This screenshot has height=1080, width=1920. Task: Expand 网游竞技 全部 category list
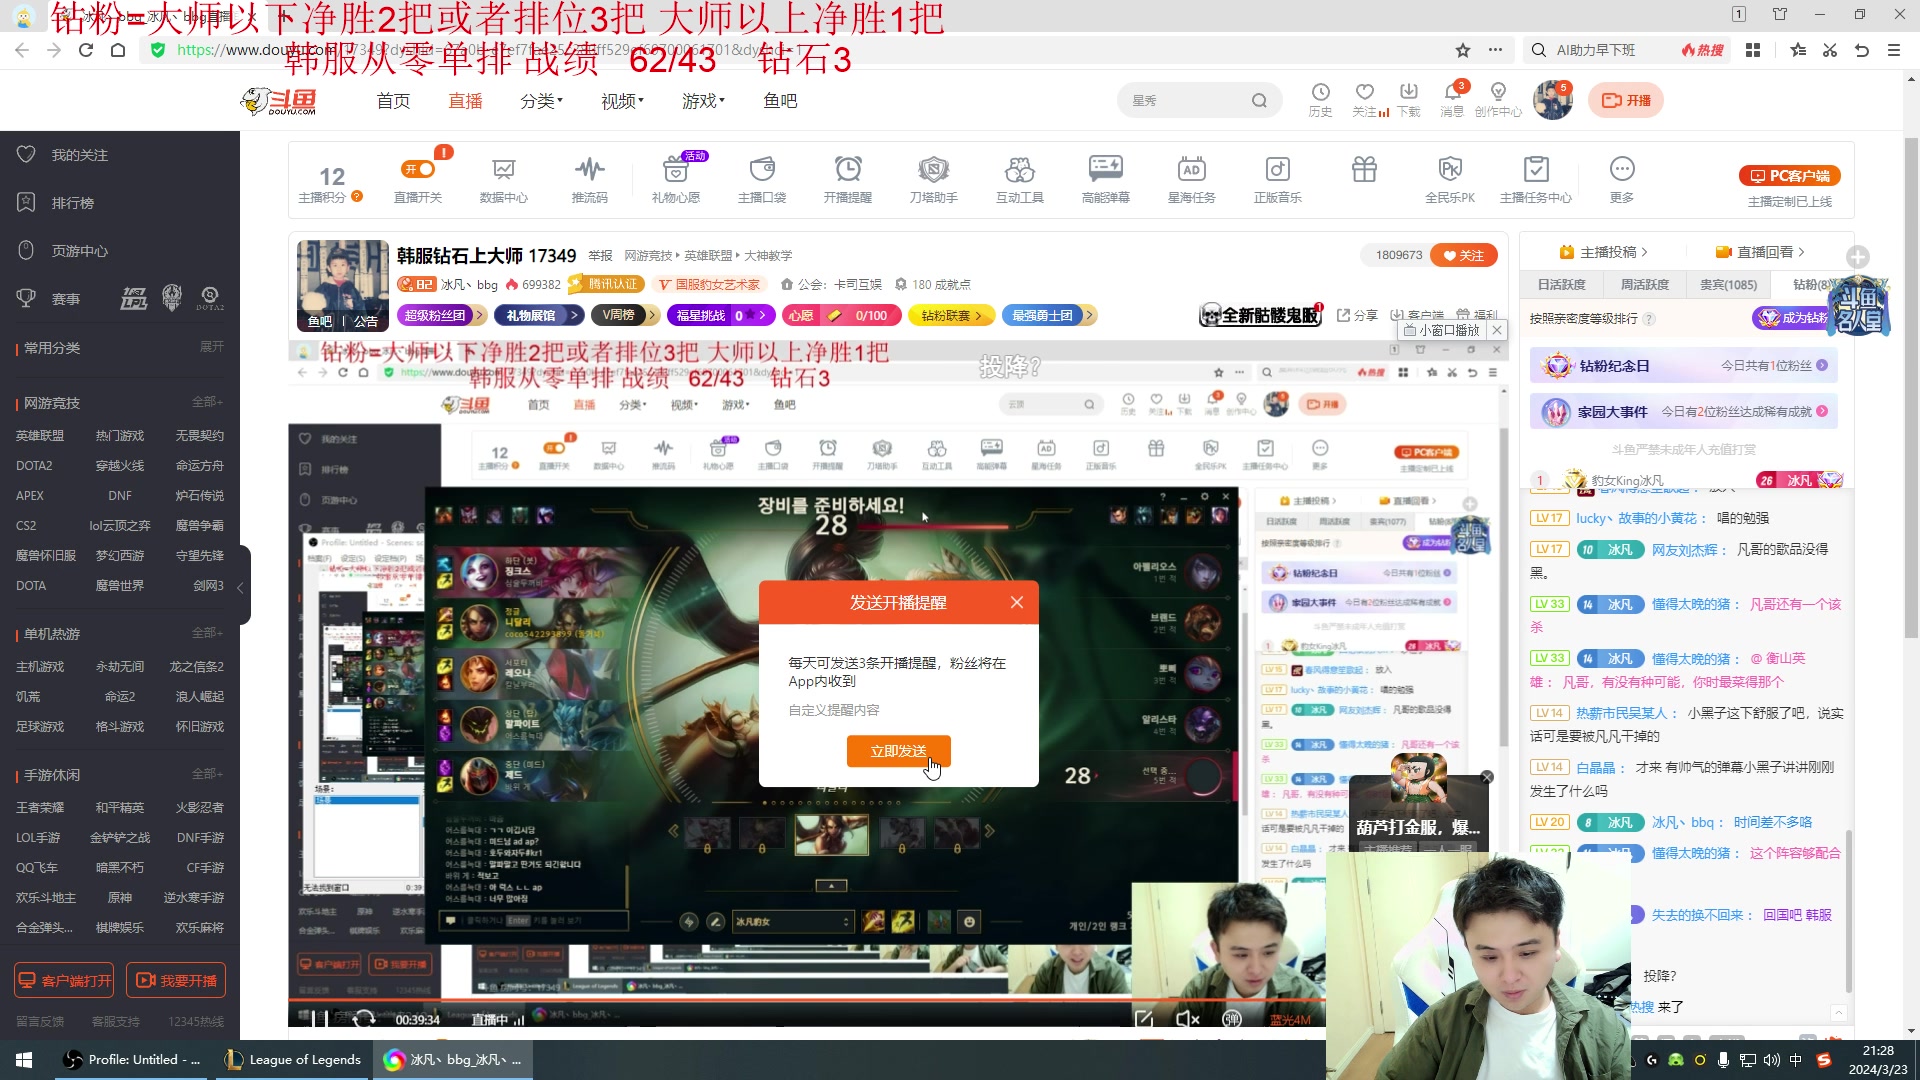pos(208,402)
